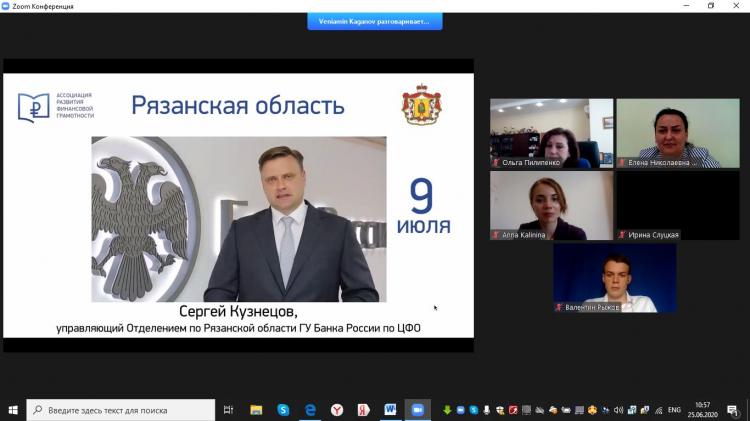Viewport: 750px width, 421px height.
Task: Open Task View on the taskbar
Action: click(229, 410)
